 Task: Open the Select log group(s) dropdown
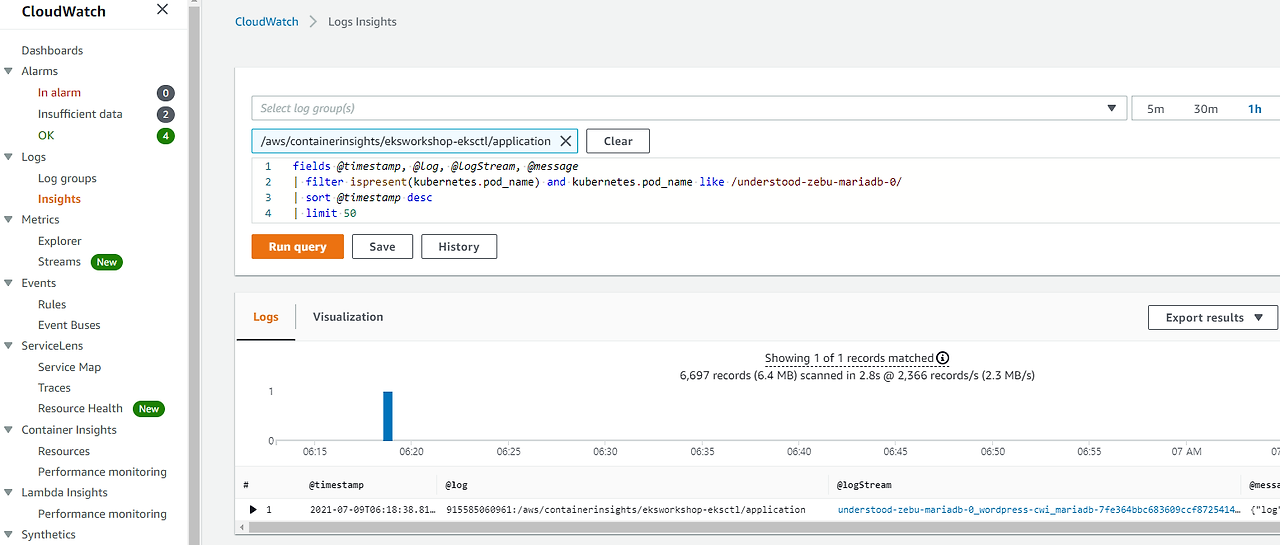pyautogui.click(x=688, y=108)
